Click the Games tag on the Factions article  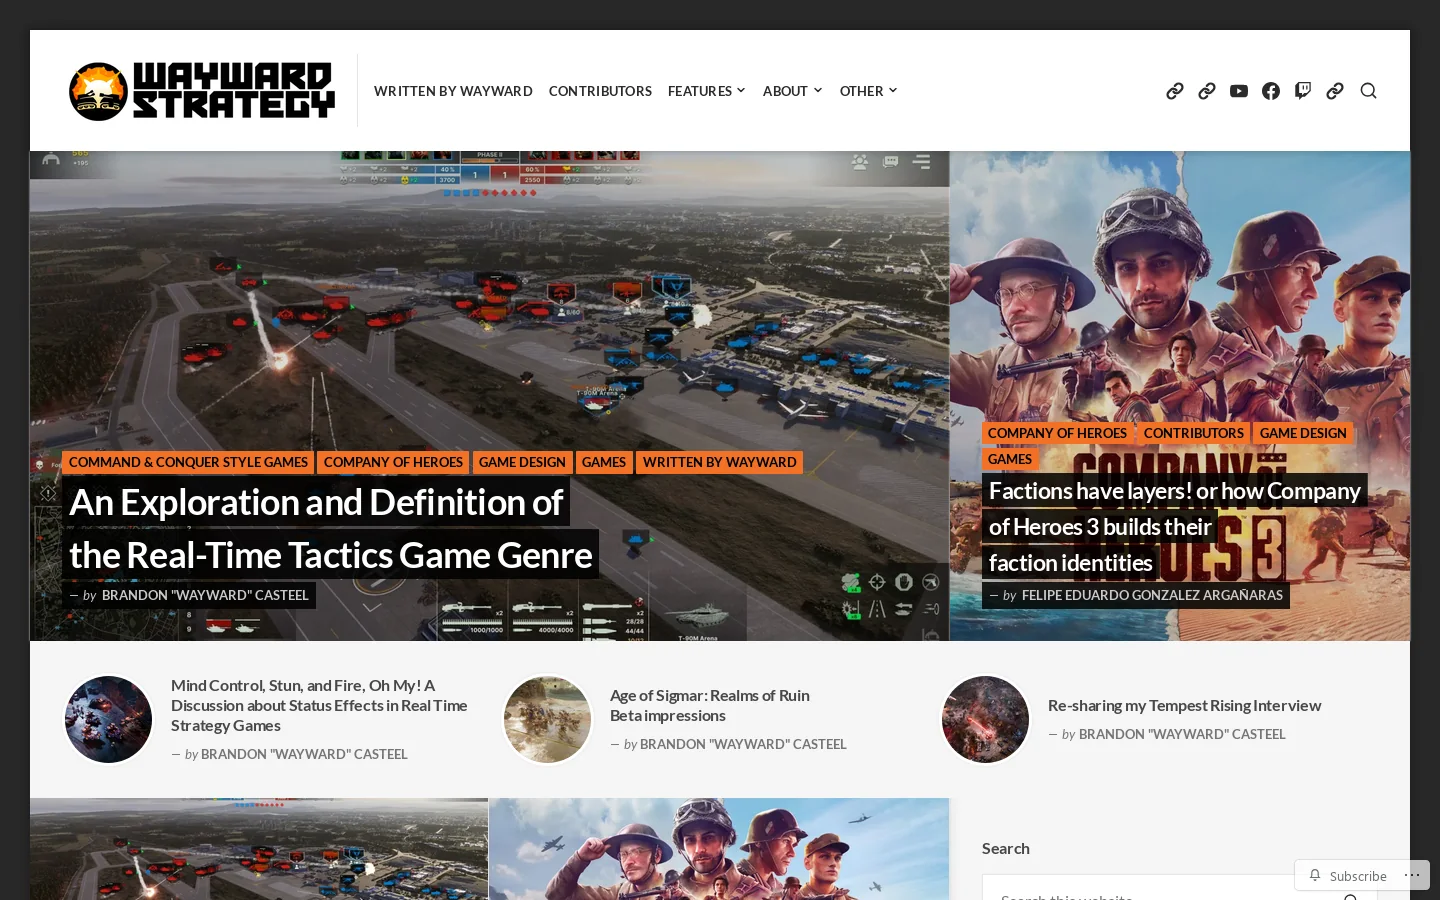click(x=1010, y=459)
